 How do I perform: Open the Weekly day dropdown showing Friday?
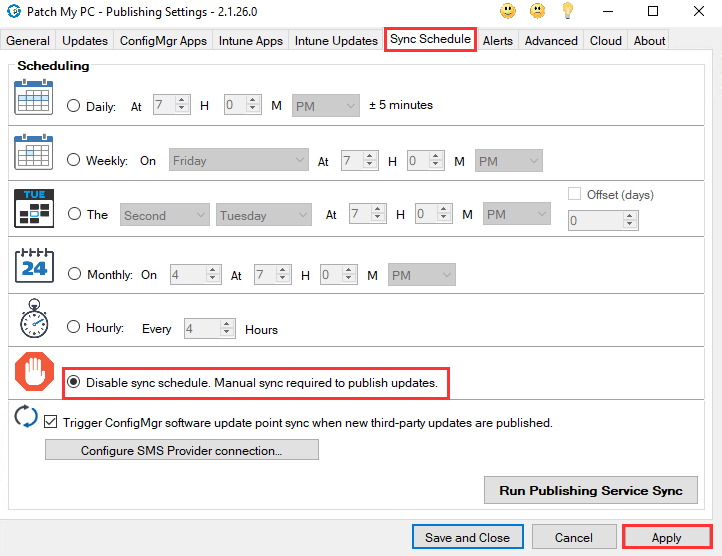239,160
